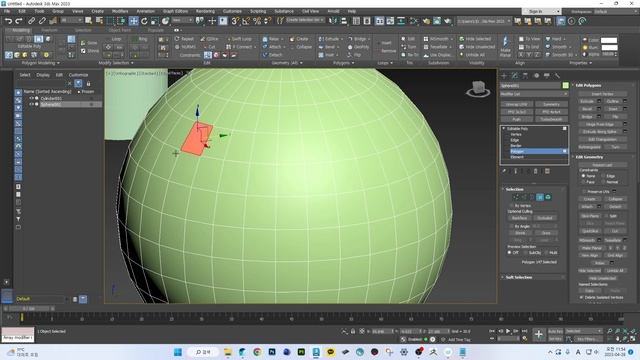This screenshot has width=640, height=360.
Task: Open the Utilities wrench tab in command panel
Action: tap(557, 76)
